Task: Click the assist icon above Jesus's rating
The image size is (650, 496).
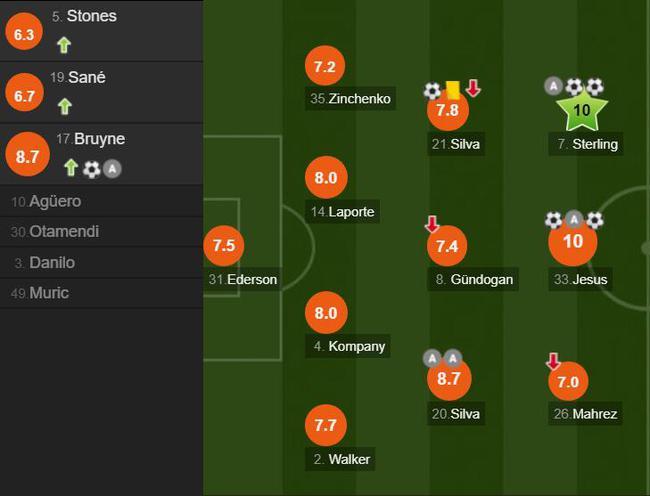Action: click(574, 220)
